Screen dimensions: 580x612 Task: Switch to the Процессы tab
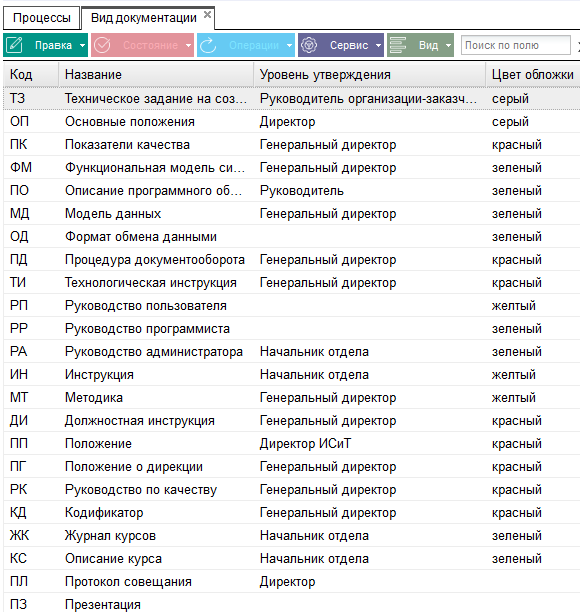coord(42,18)
